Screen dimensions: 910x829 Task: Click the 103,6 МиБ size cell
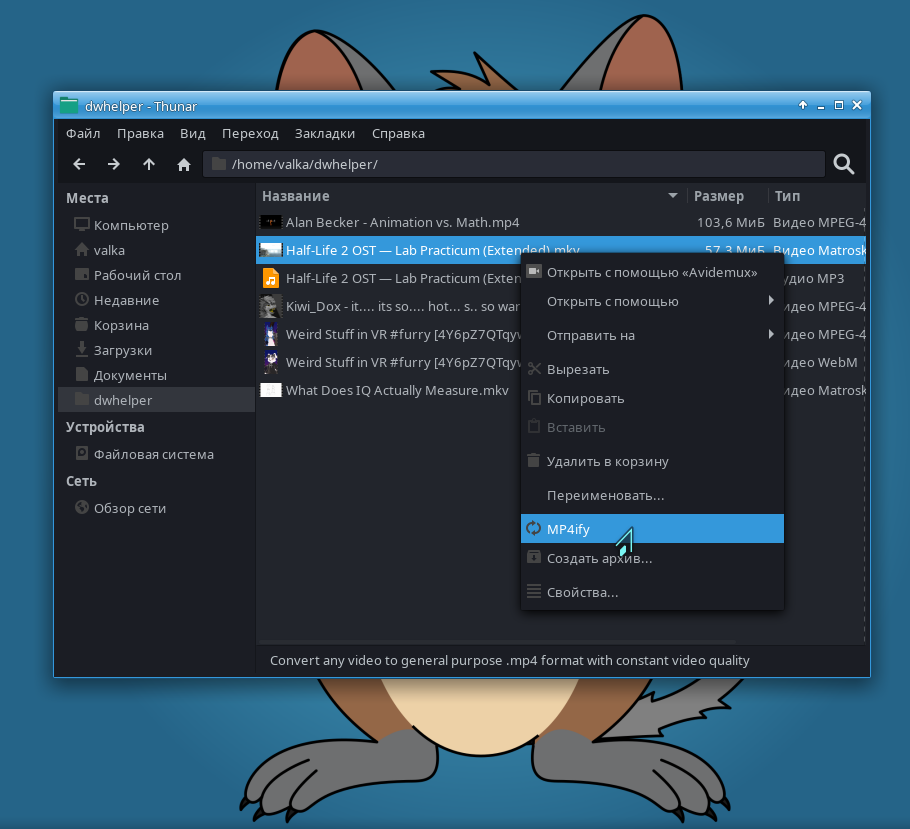(x=731, y=222)
